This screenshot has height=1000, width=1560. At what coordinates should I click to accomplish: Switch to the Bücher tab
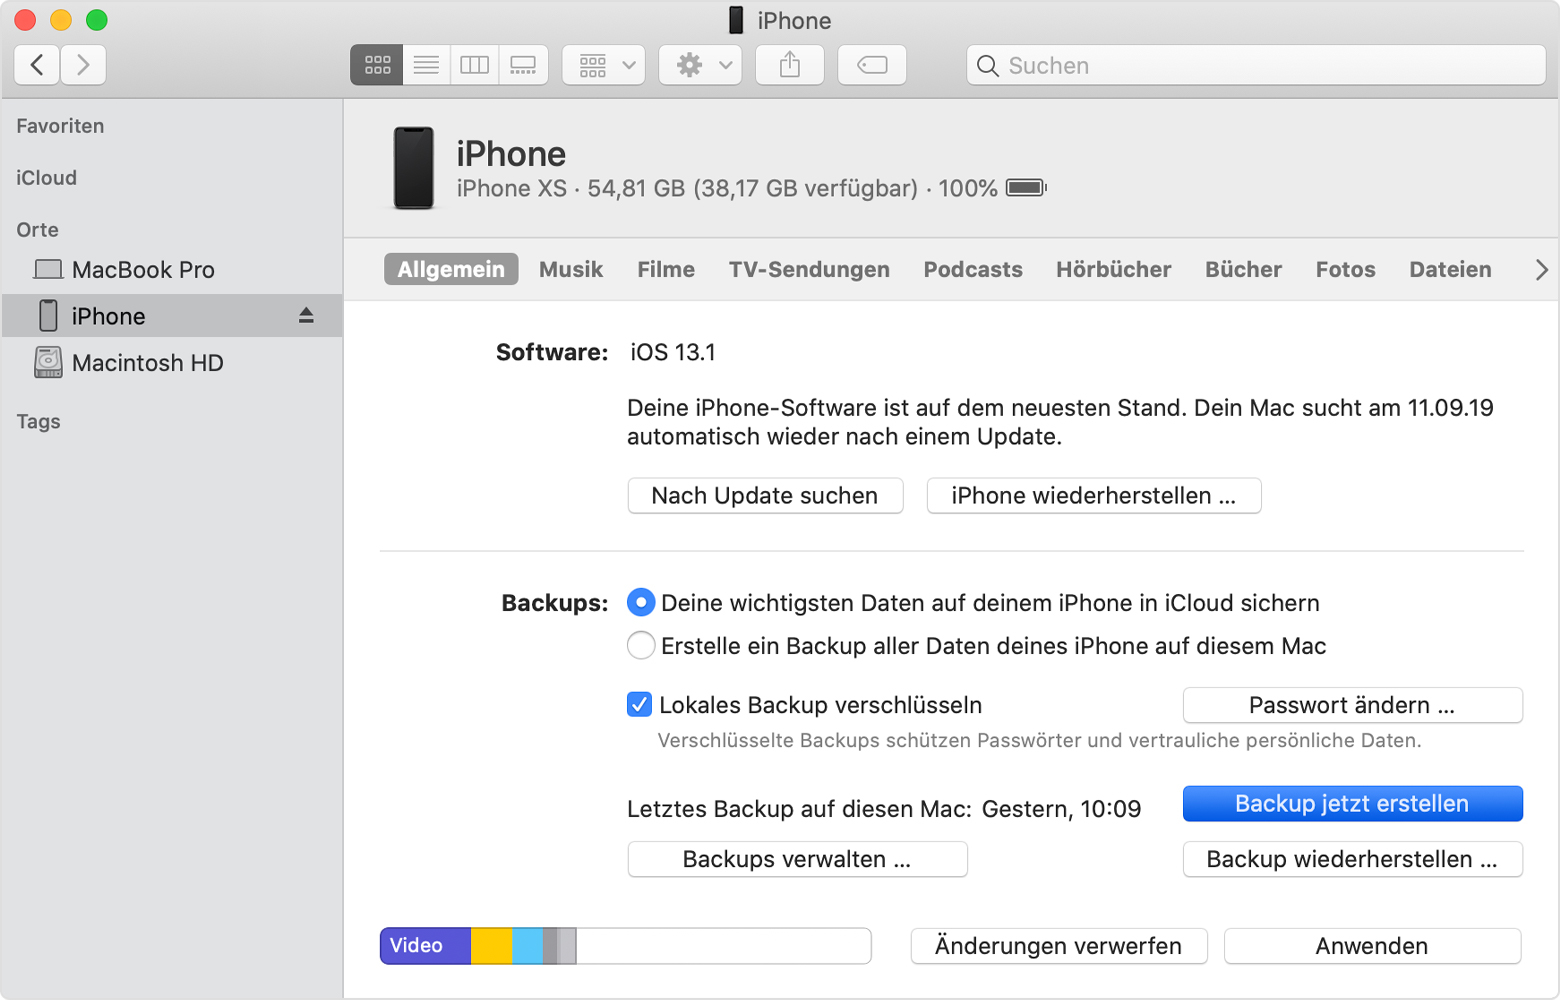(x=1244, y=269)
